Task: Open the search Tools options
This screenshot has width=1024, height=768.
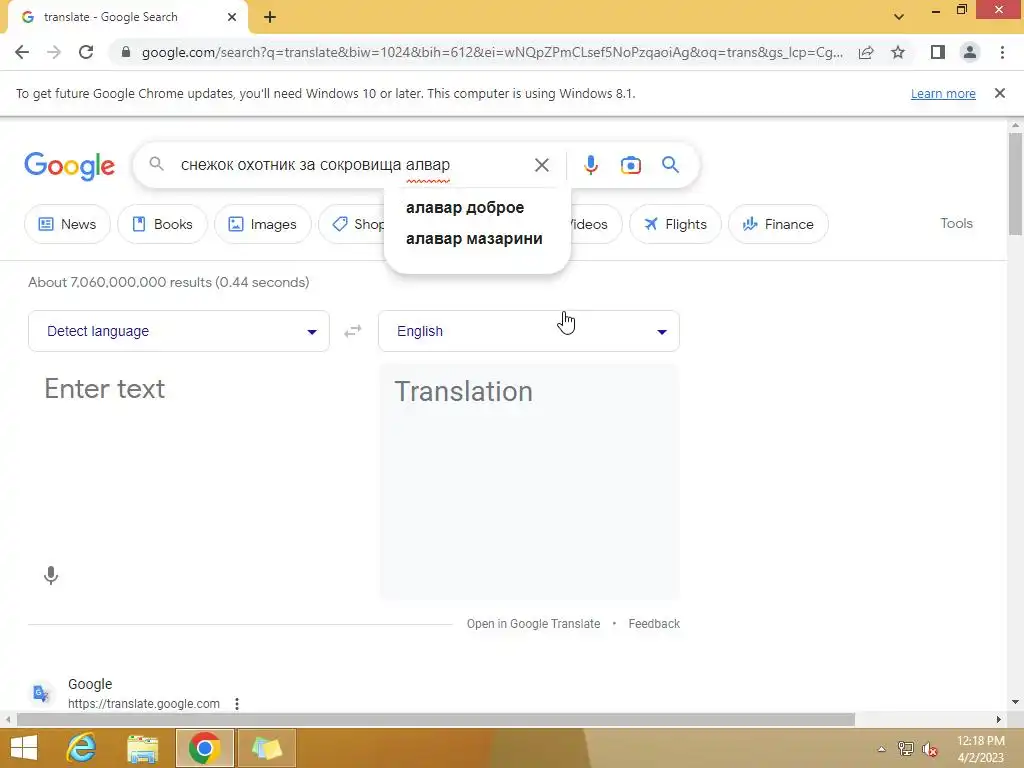Action: pos(956,223)
